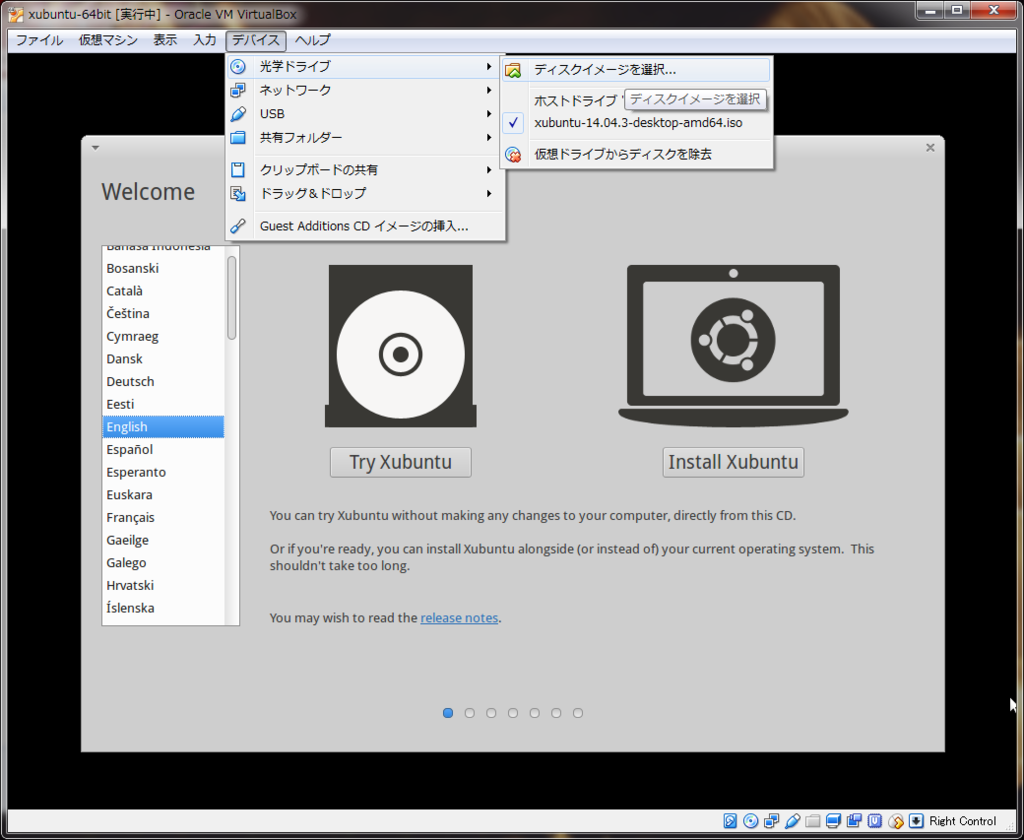This screenshot has width=1024, height=840.
Task: Select the first installer page dot
Action: 448,713
